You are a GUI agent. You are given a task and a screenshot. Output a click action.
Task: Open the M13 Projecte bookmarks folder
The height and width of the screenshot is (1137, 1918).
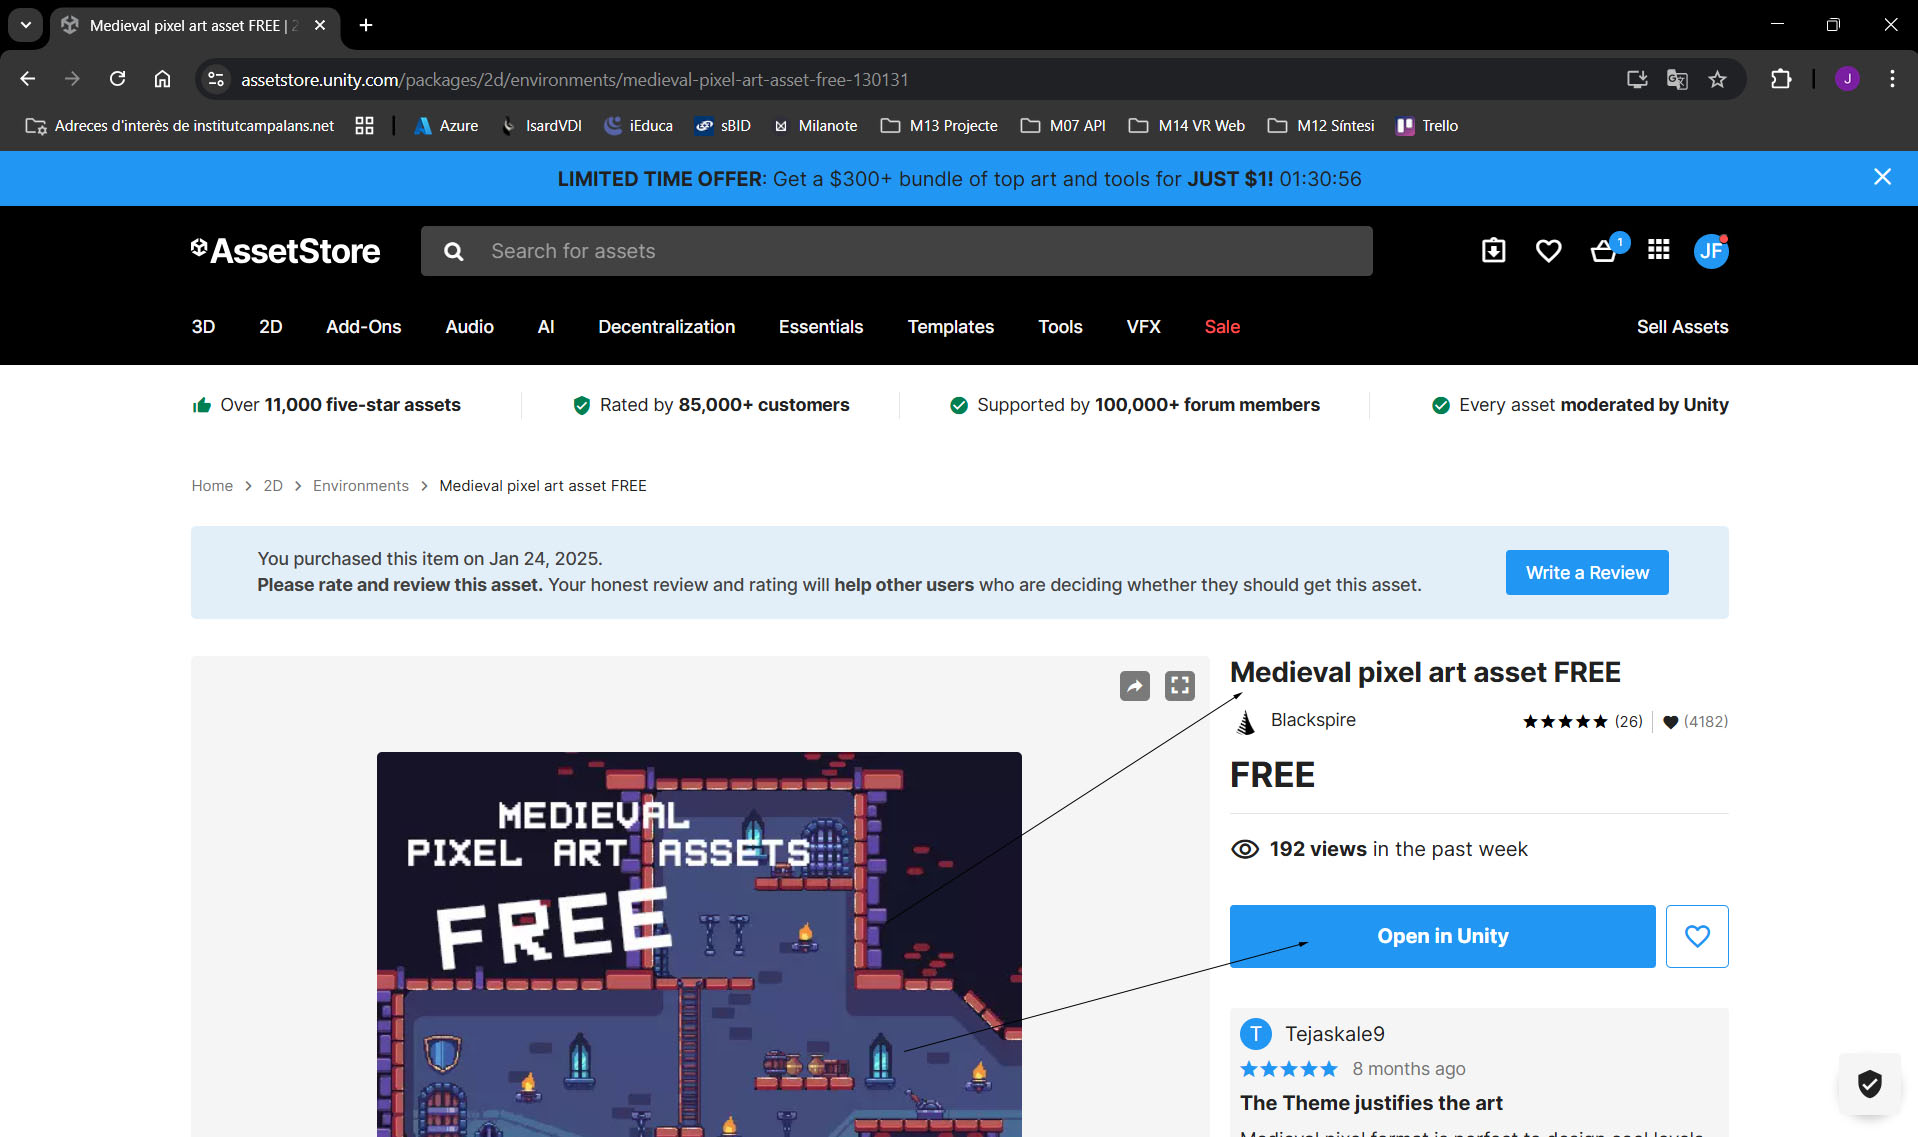coord(939,126)
